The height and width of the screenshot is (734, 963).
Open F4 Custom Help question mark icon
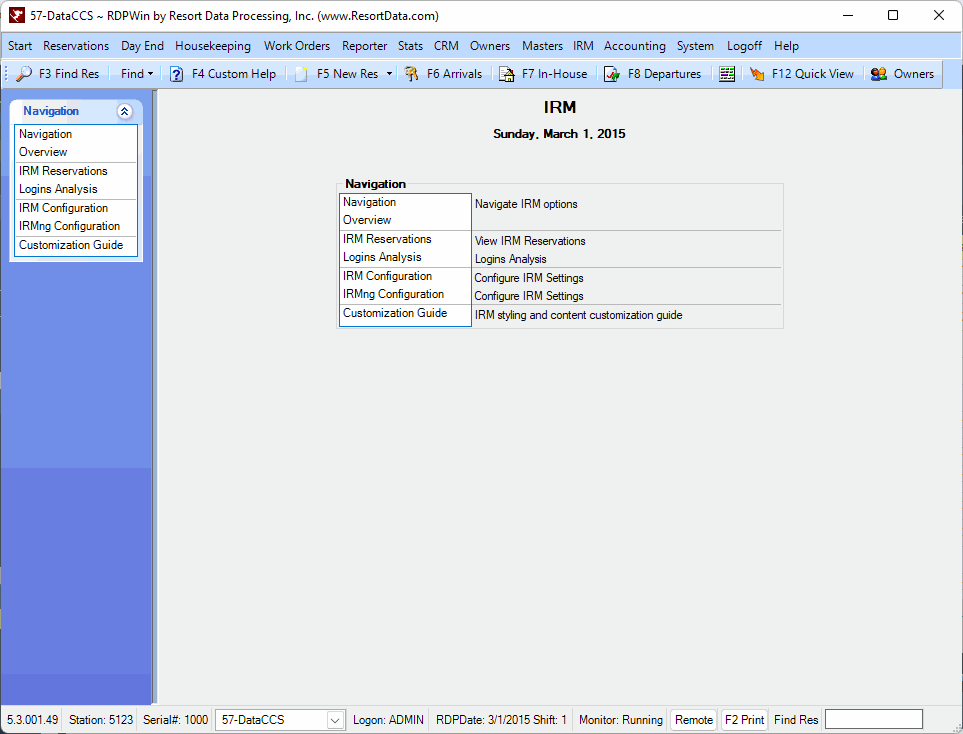(176, 74)
